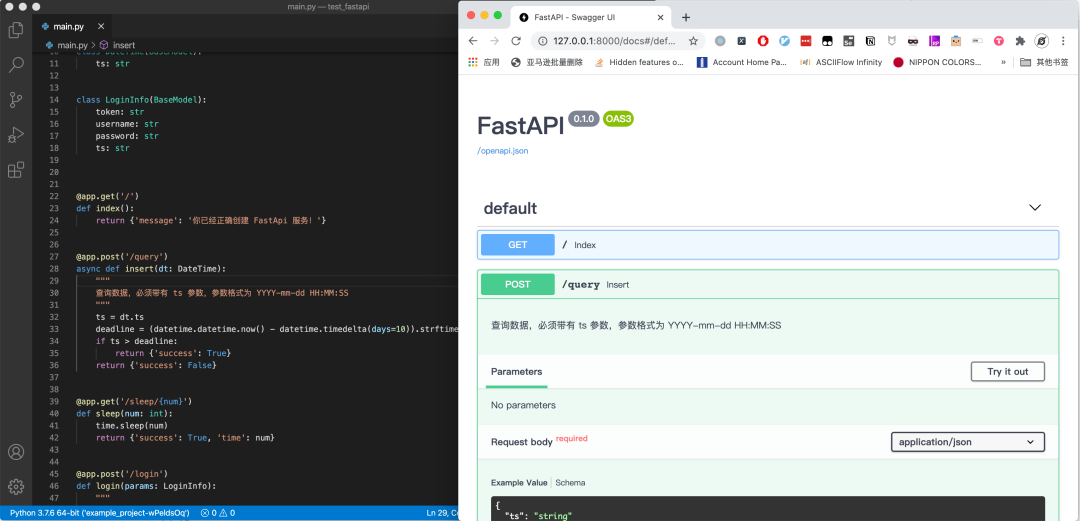Go back in the Chrome browser
Viewport: 1080px width, 521px height.
(x=472, y=41)
